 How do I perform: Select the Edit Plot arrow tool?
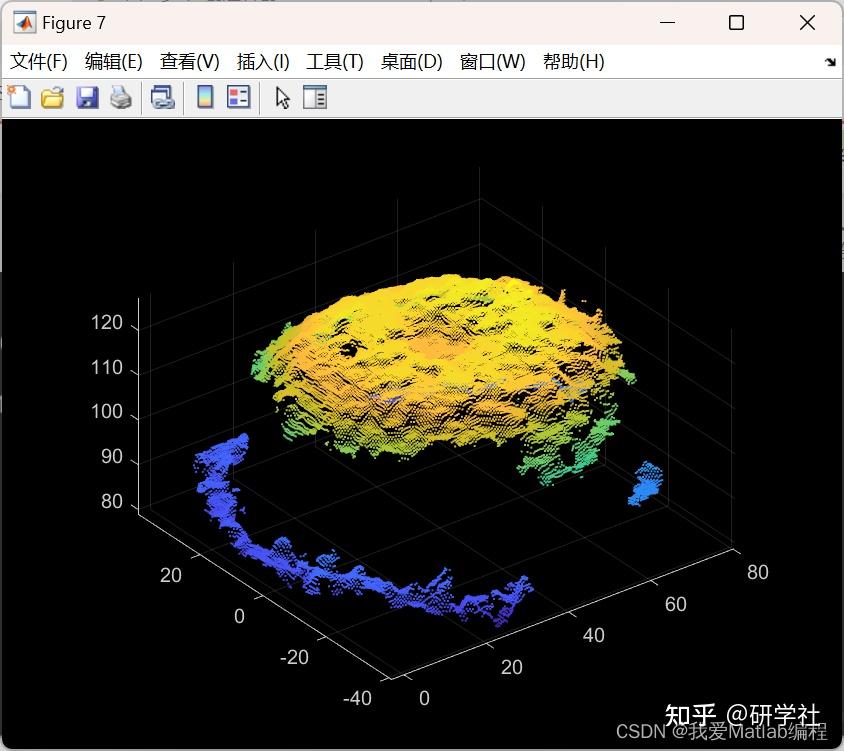[x=281, y=97]
